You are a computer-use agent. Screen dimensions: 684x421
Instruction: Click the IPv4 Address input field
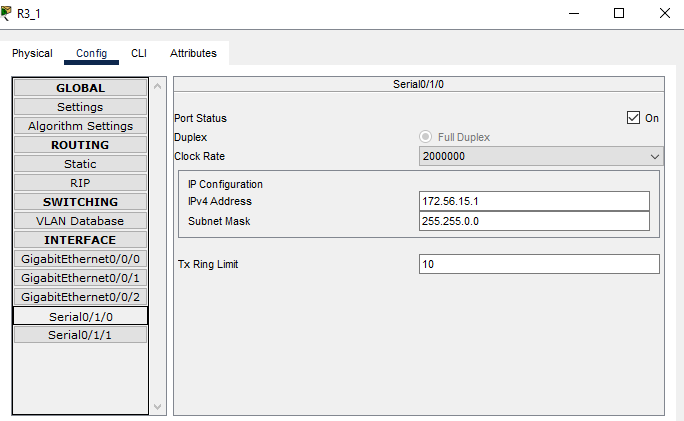(534, 201)
